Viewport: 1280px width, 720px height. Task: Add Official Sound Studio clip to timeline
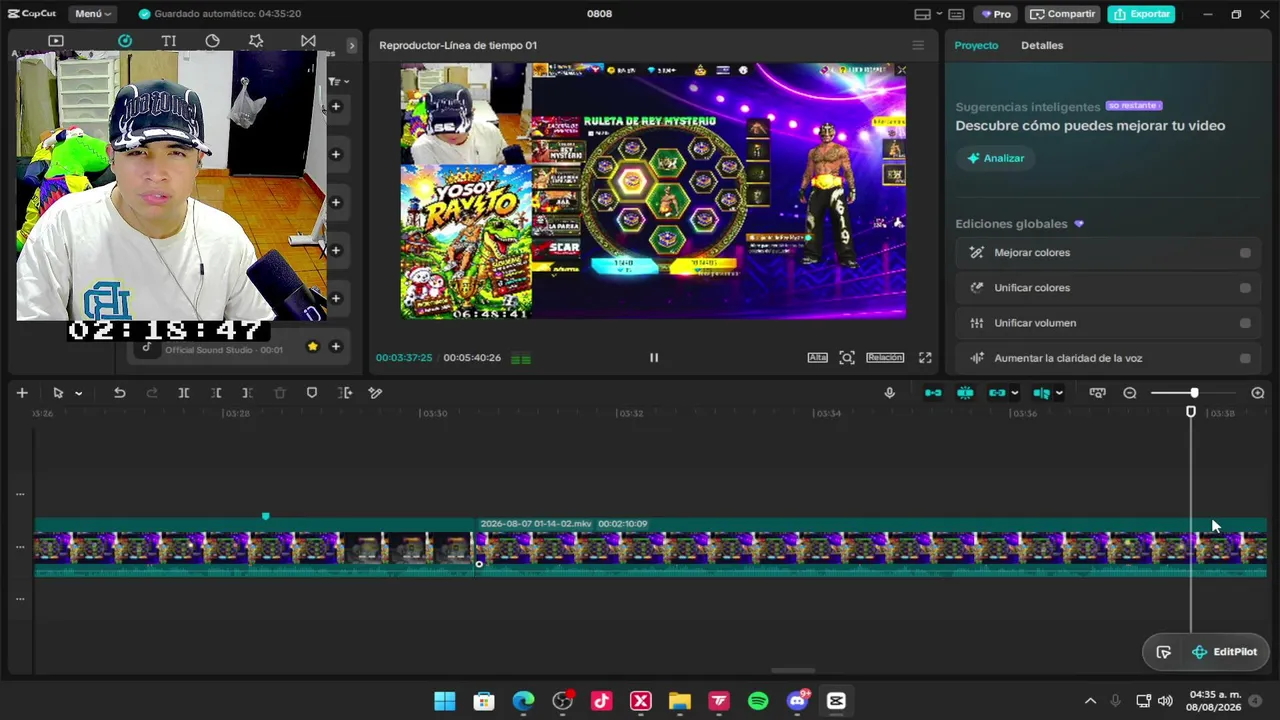[336, 346]
